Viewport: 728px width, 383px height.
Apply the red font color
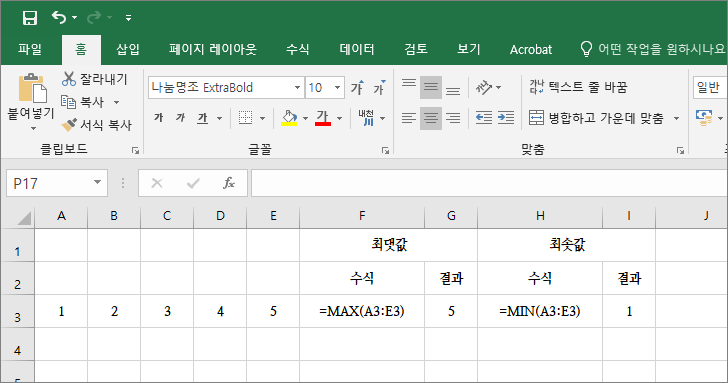coord(323,118)
